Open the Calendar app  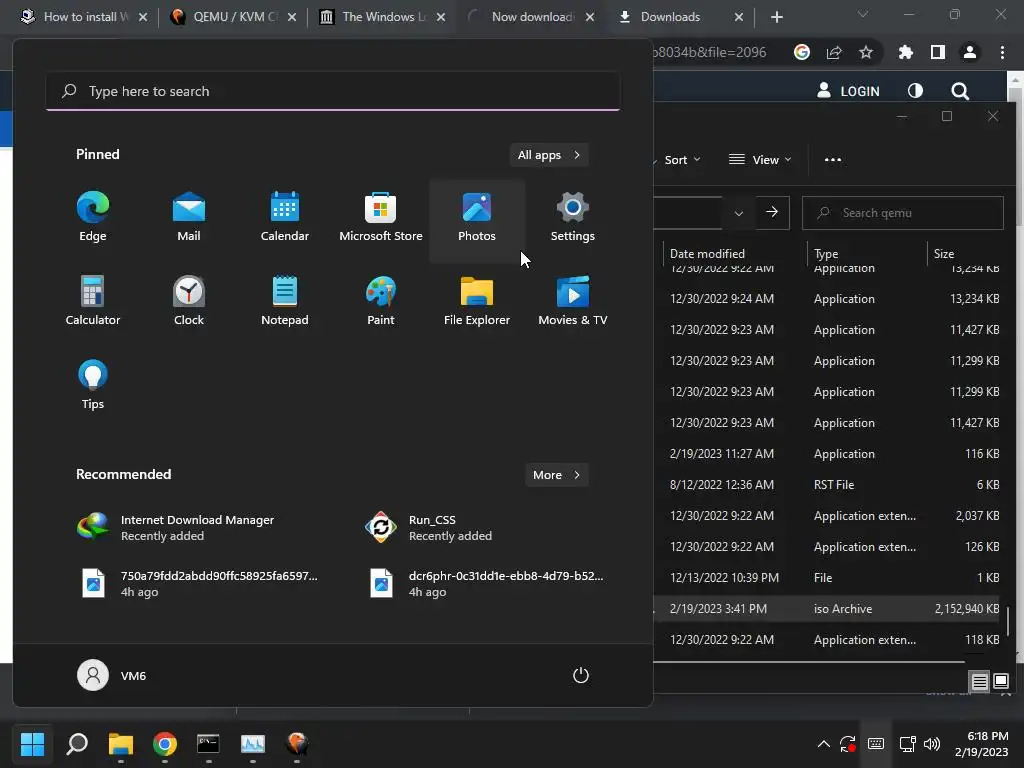[285, 217]
